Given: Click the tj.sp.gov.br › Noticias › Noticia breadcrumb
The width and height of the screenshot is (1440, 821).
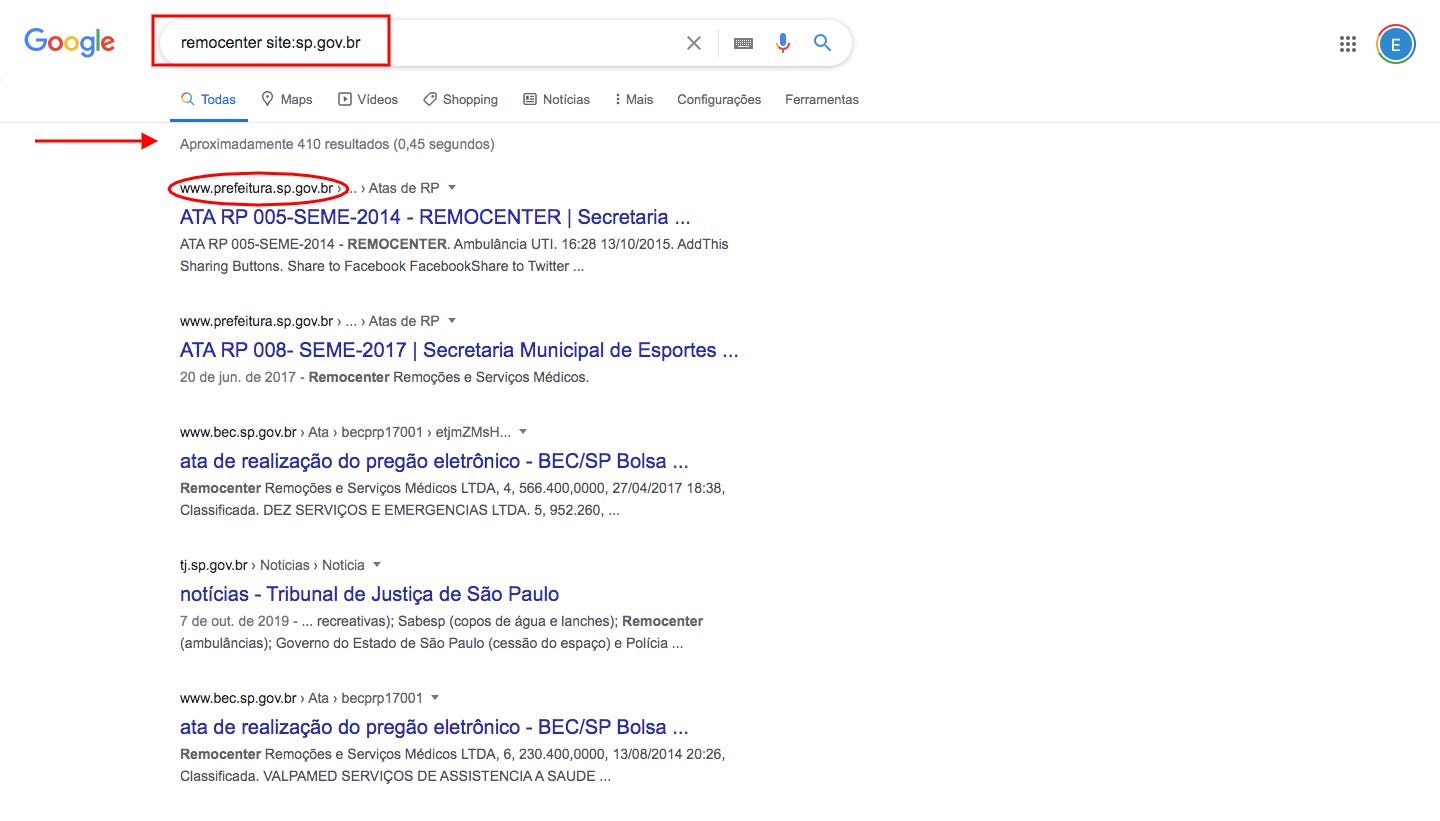Looking at the screenshot, I should coord(272,565).
